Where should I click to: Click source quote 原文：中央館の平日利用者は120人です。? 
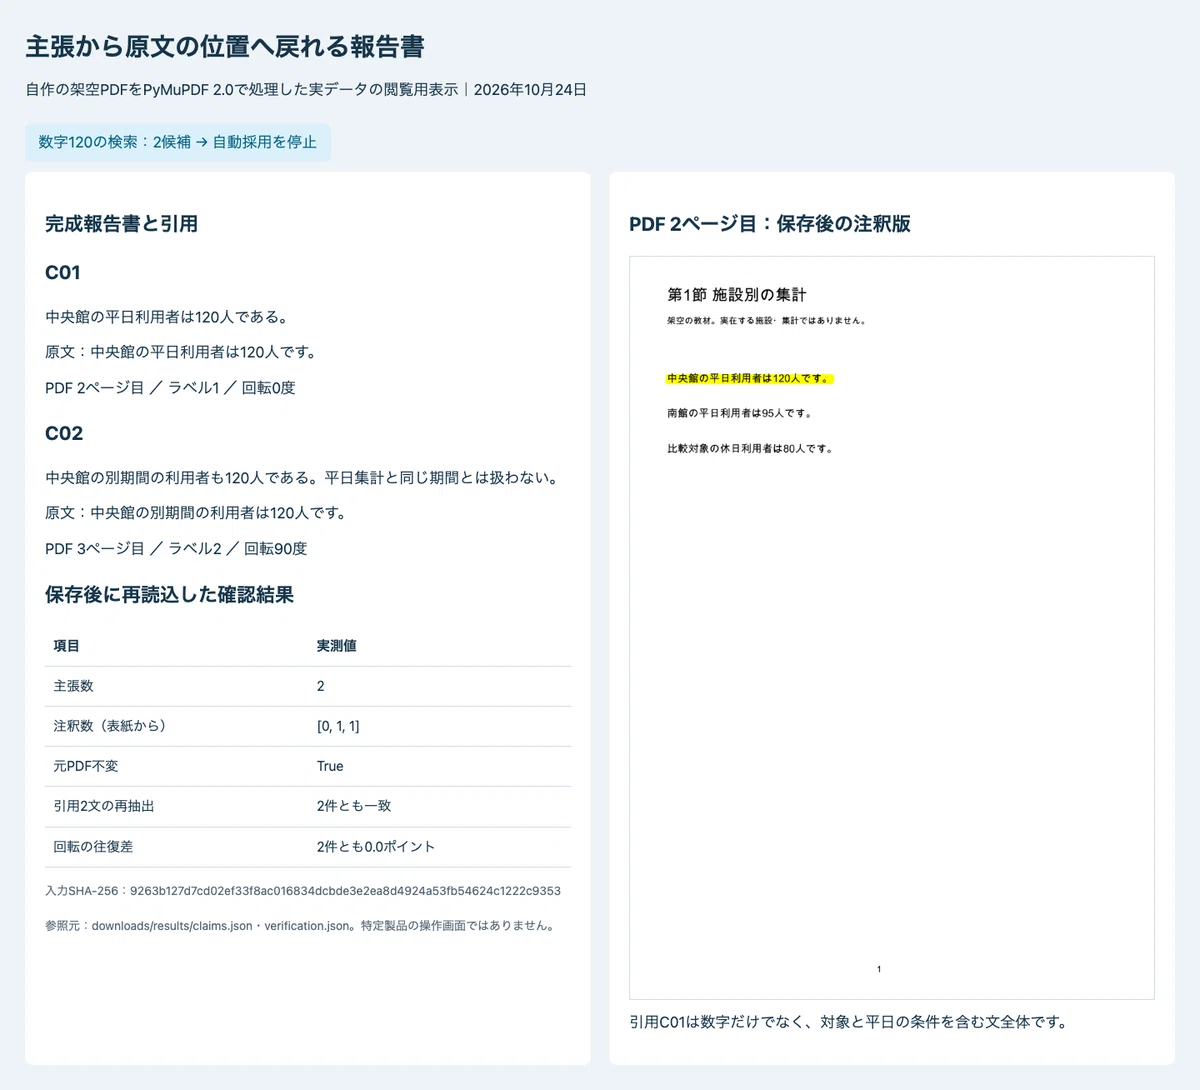pyautogui.click(x=182, y=352)
